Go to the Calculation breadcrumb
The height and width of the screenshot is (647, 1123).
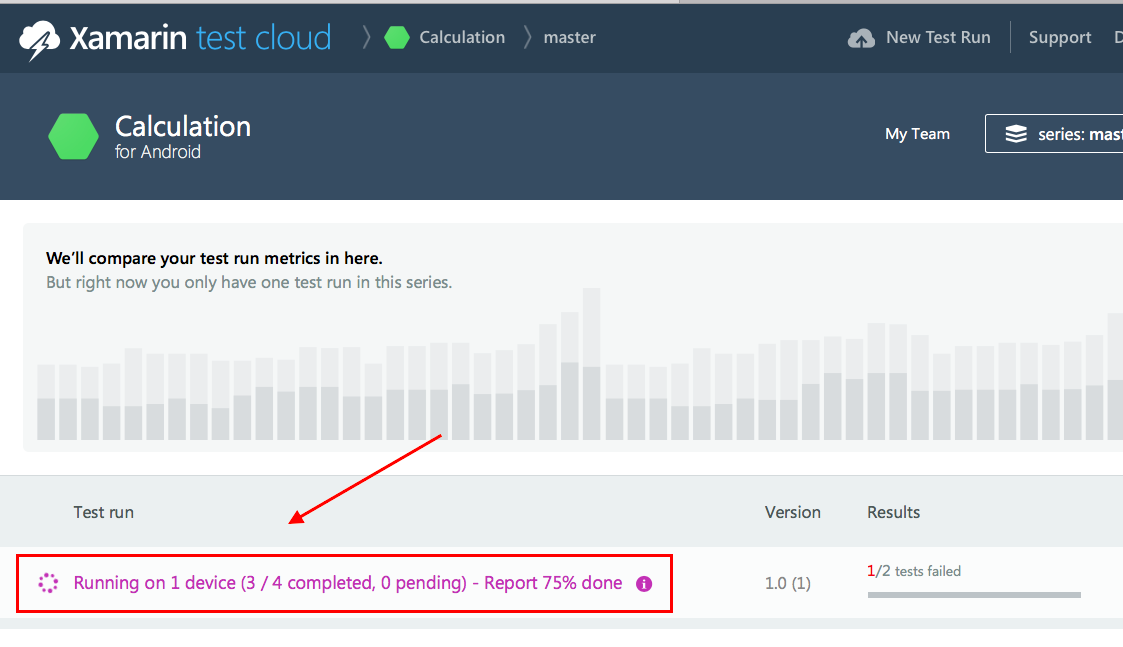click(462, 37)
